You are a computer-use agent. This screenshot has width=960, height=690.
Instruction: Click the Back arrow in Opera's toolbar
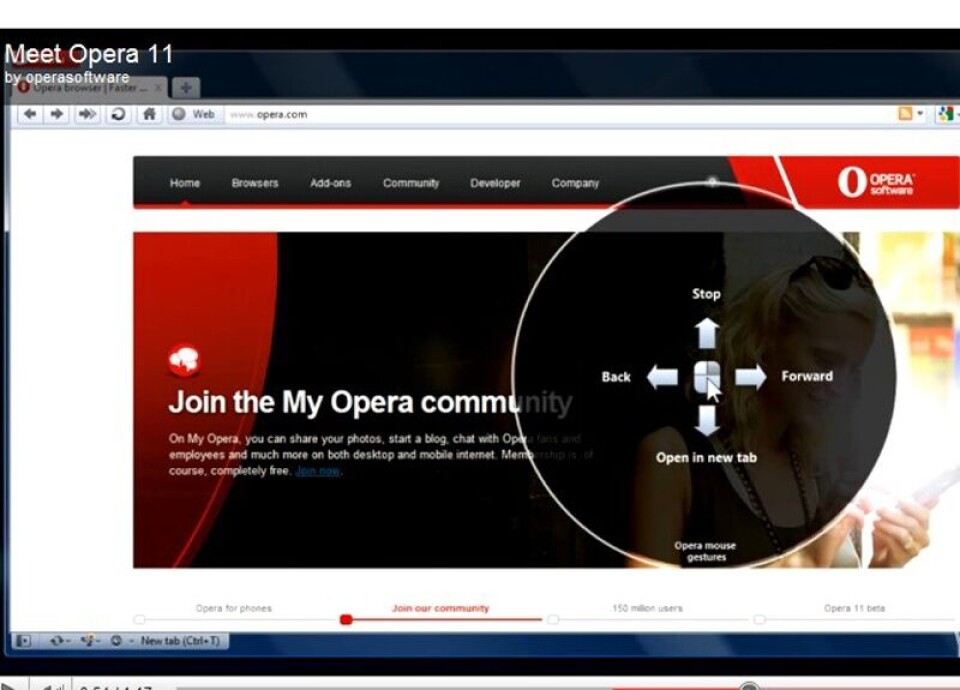[29, 114]
